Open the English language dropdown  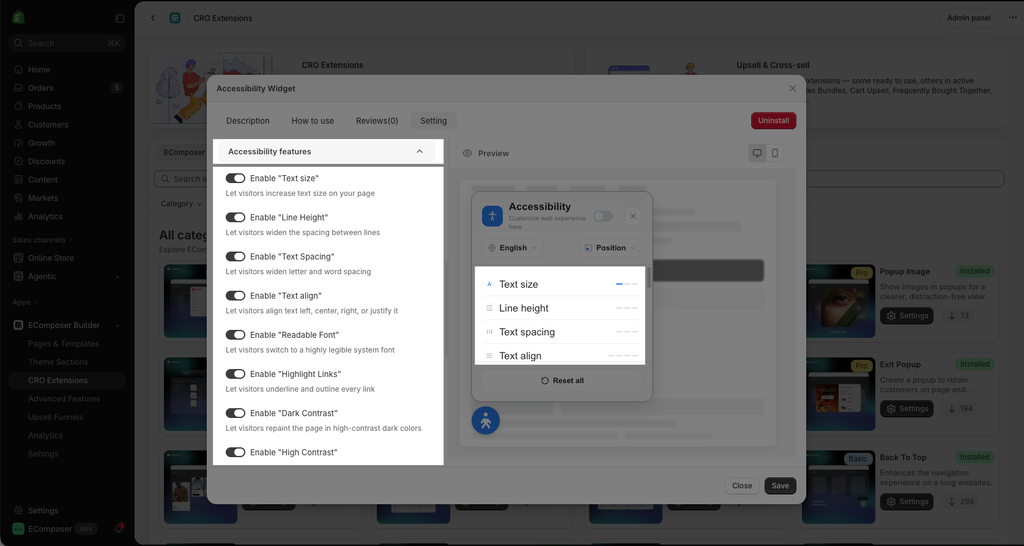[513, 248]
